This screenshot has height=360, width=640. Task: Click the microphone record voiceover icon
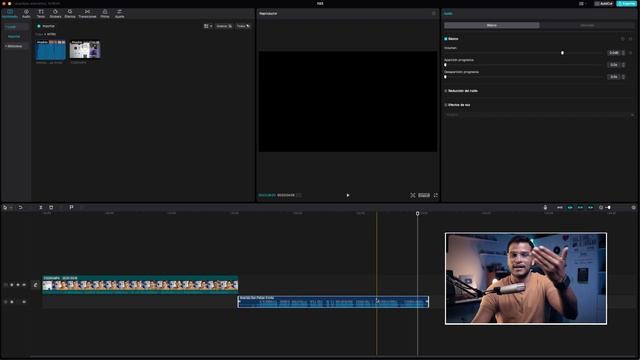point(545,208)
